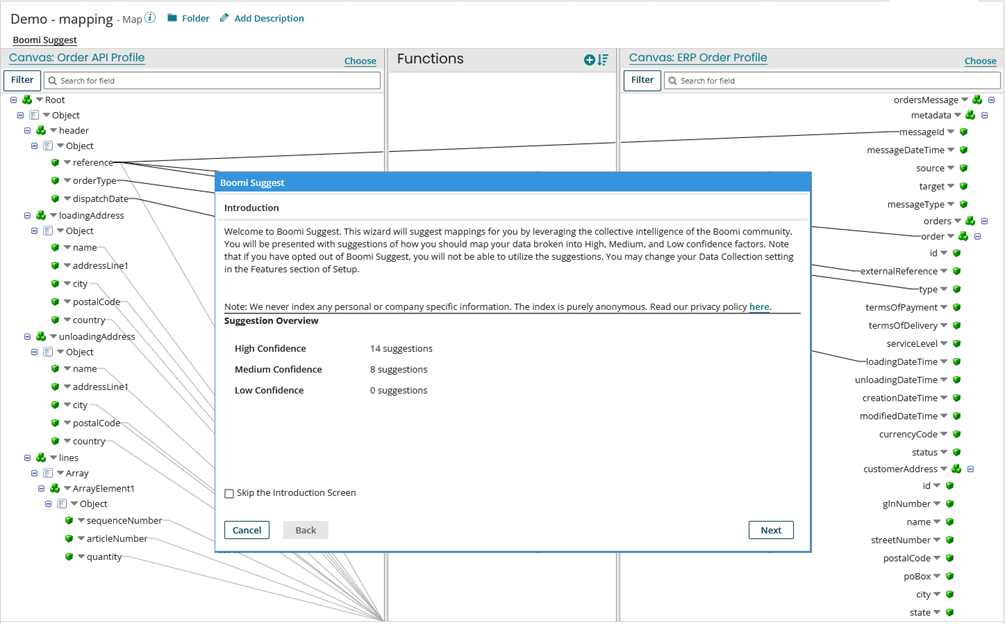This screenshot has height=624, width=1005.
Task: Click the info icon beside Map
Action: click(x=150, y=18)
